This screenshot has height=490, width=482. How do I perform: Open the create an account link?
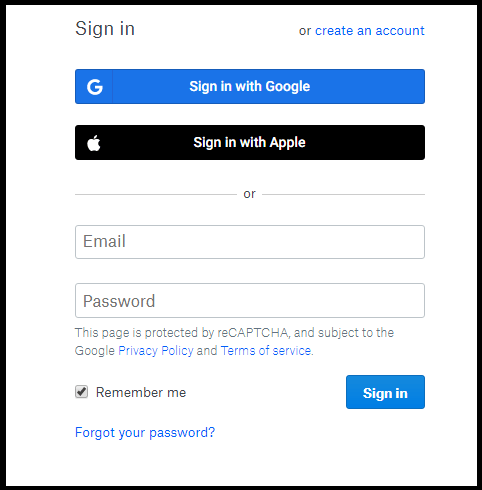(x=370, y=31)
